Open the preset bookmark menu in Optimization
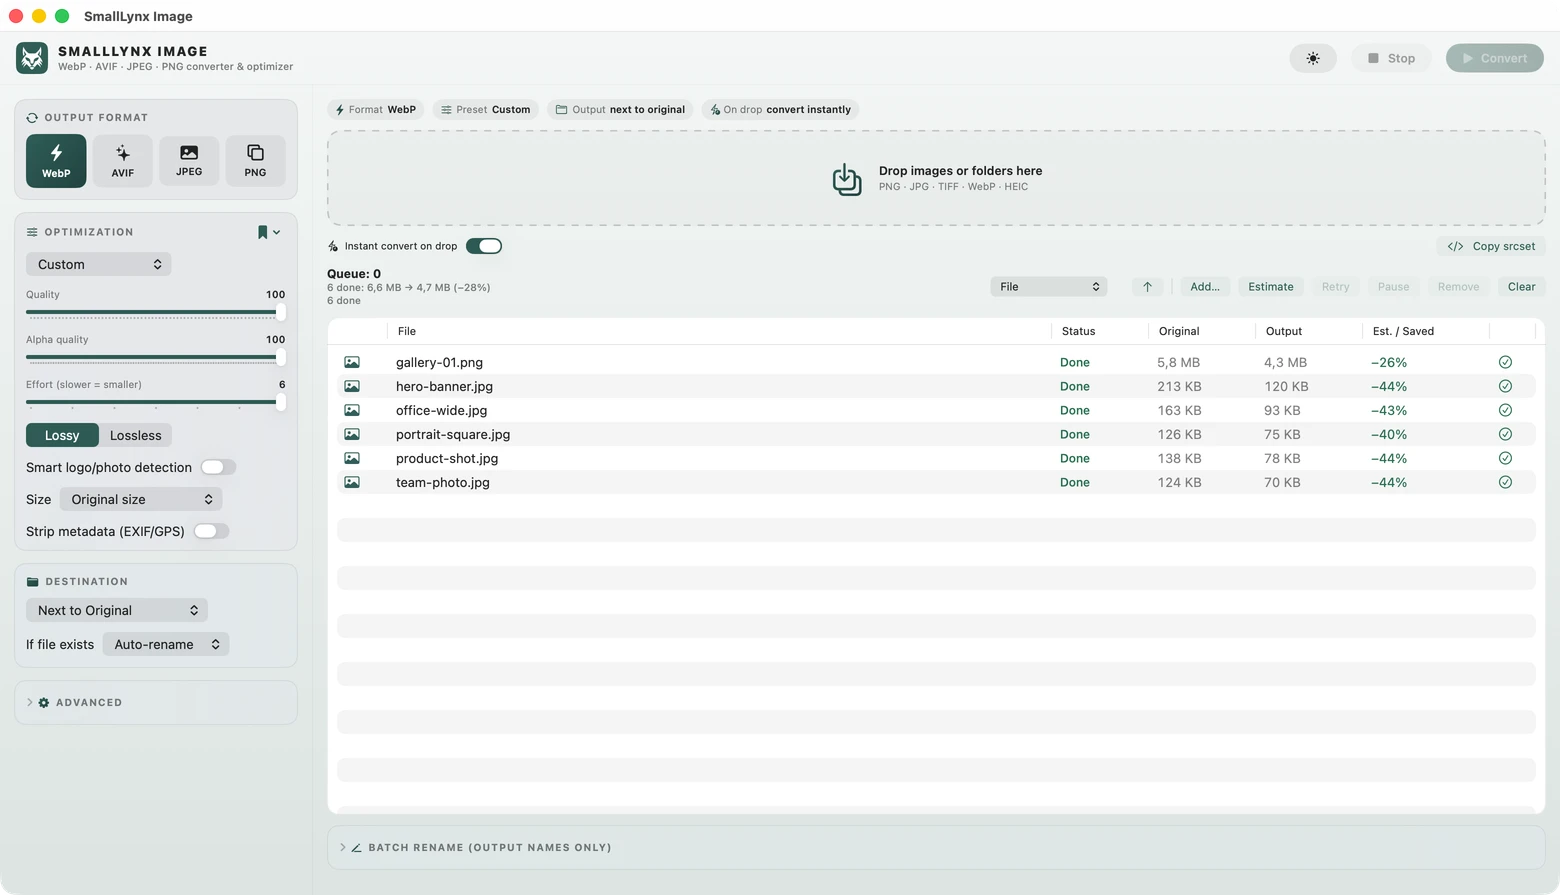Image resolution: width=1560 pixels, height=895 pixels. [268, 232]
